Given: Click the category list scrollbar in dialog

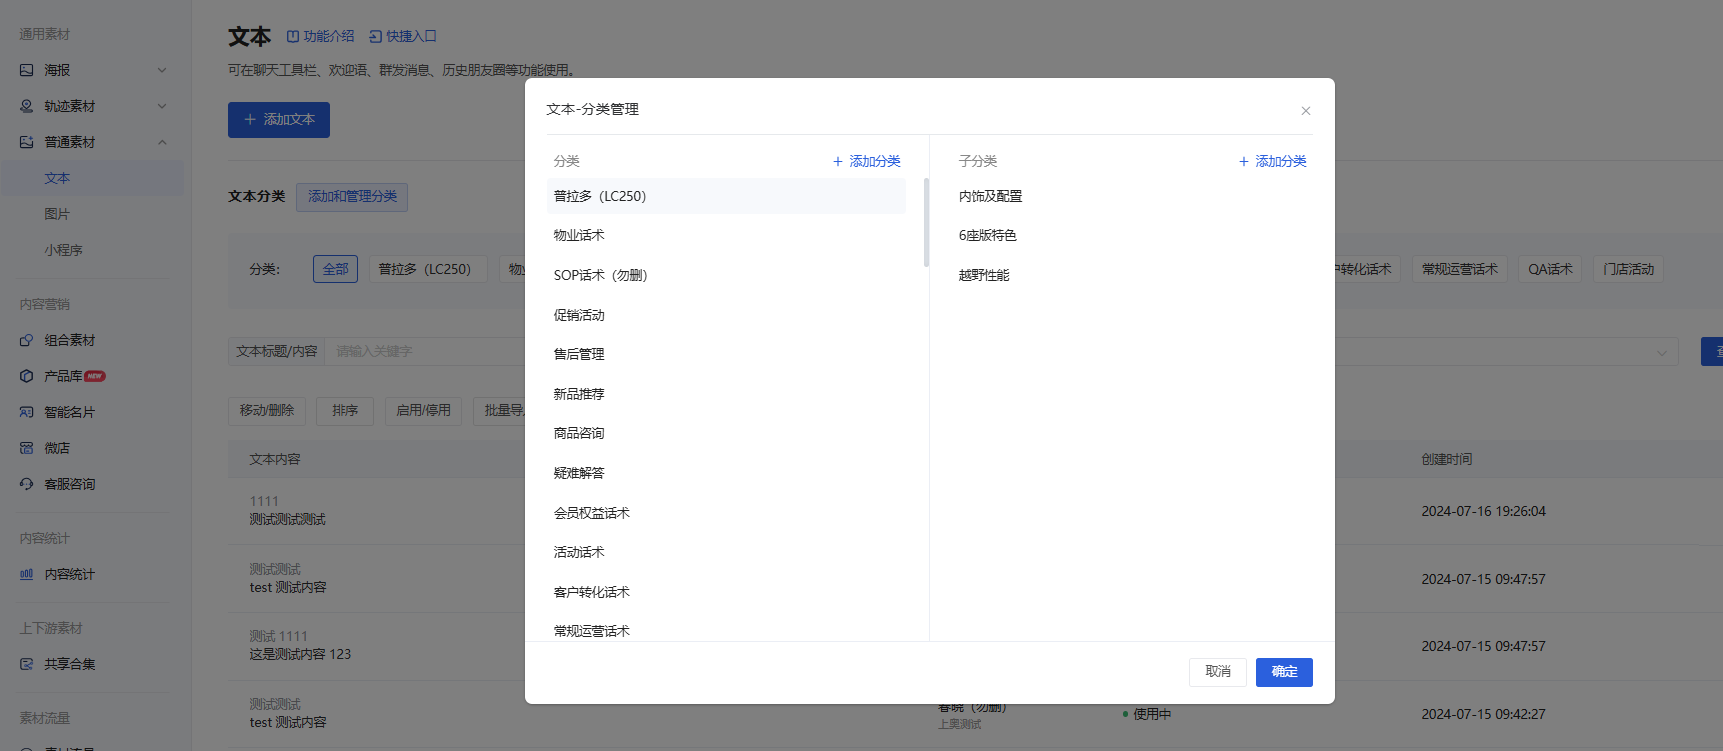Looking at the screenshot, I should click(927, 223).
